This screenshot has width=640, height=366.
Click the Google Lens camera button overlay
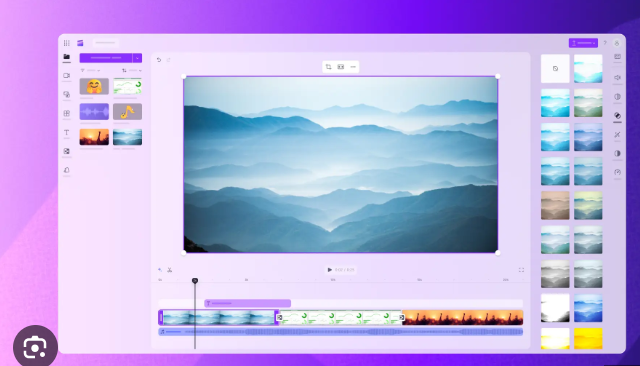pyautogui.click(x=35, y=347)
